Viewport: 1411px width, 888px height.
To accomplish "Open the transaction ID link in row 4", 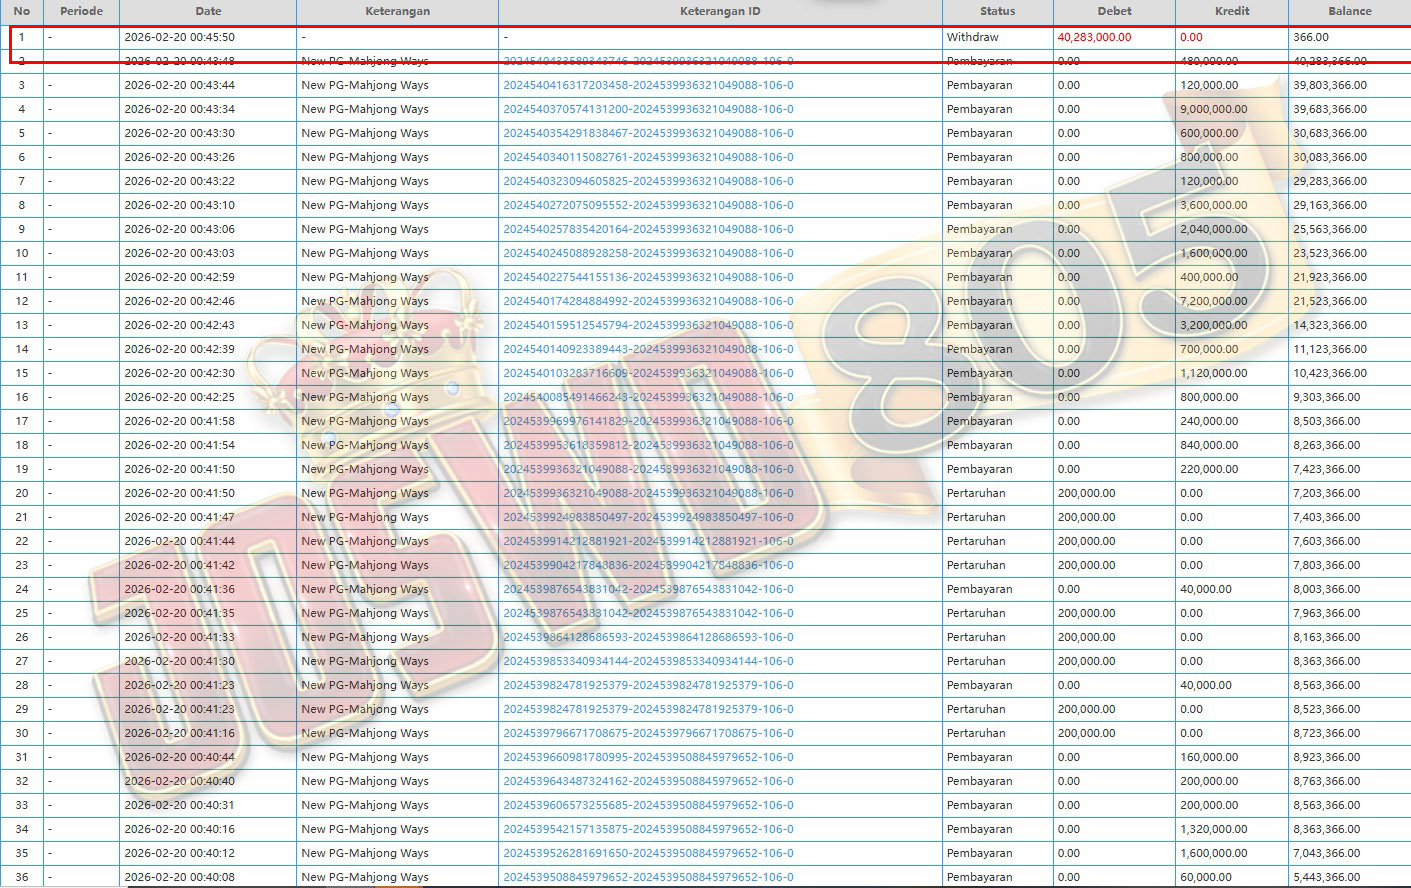I will pos(648,109).
